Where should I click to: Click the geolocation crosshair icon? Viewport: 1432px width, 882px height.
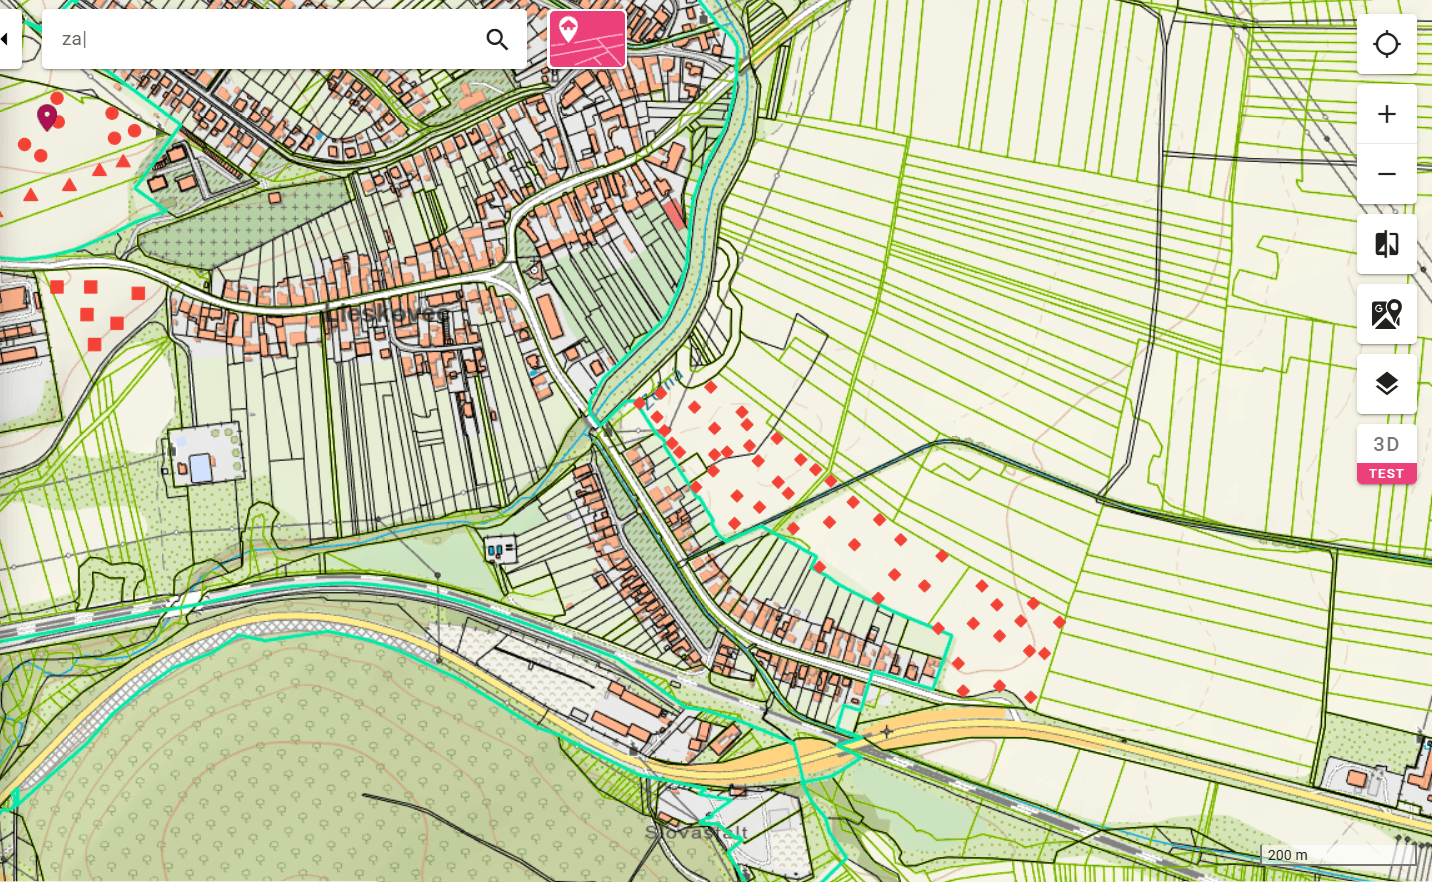(x=1387, y=44)
